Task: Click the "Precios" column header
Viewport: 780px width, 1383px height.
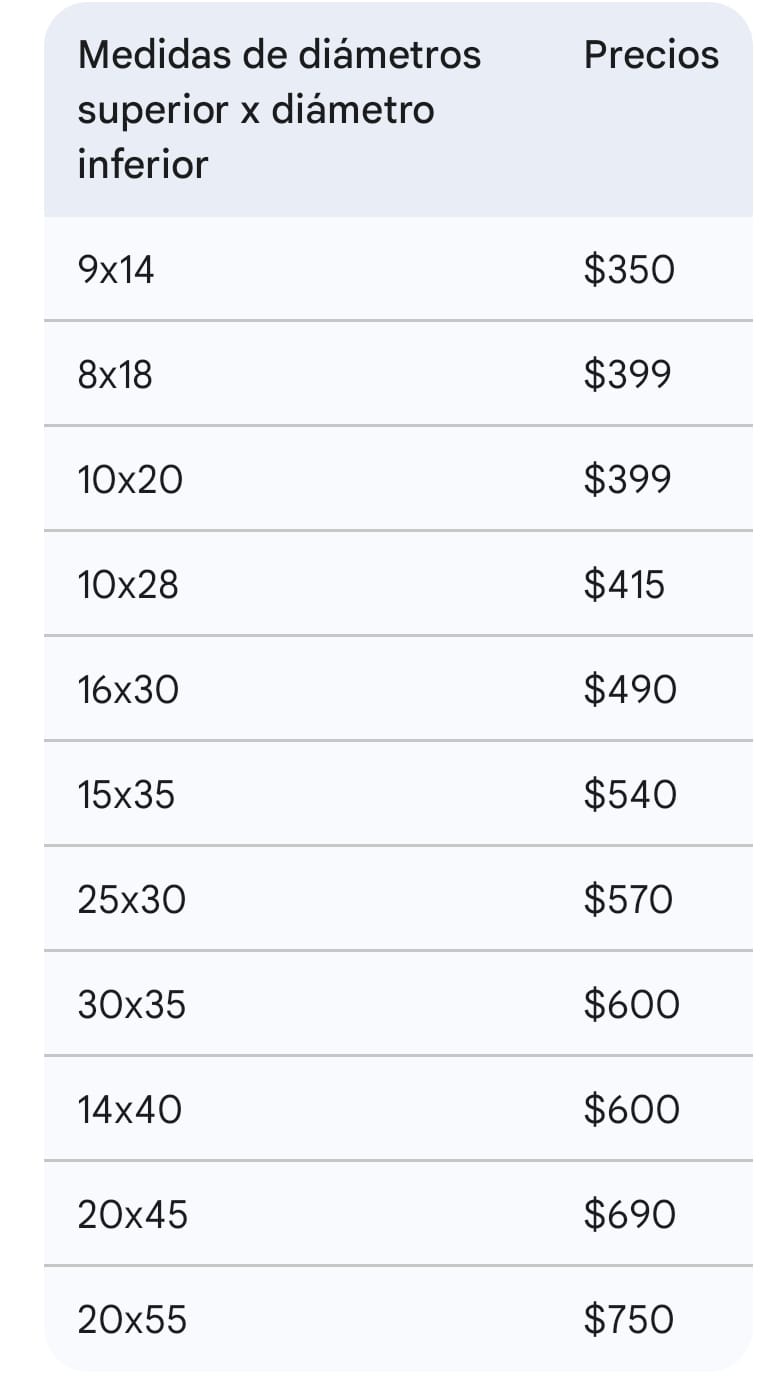Action: click(x=651, y=55)
